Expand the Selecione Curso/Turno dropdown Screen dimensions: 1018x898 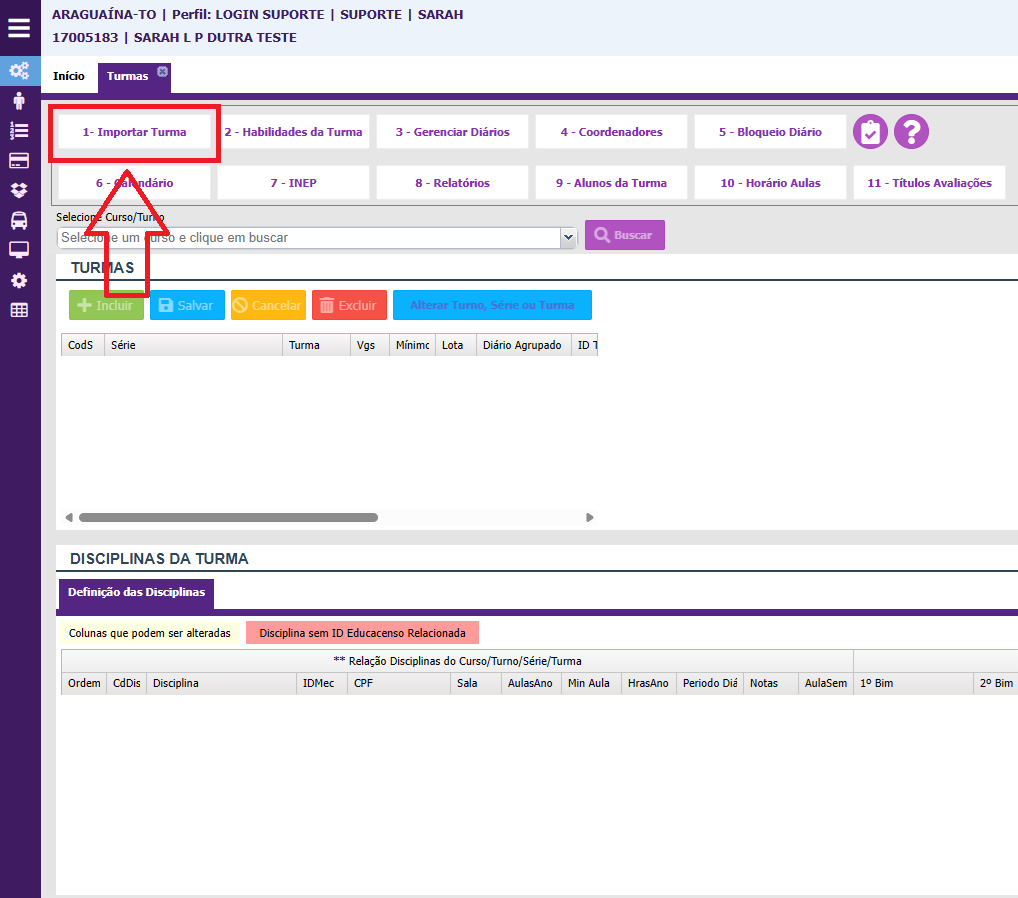click(568, 237)
